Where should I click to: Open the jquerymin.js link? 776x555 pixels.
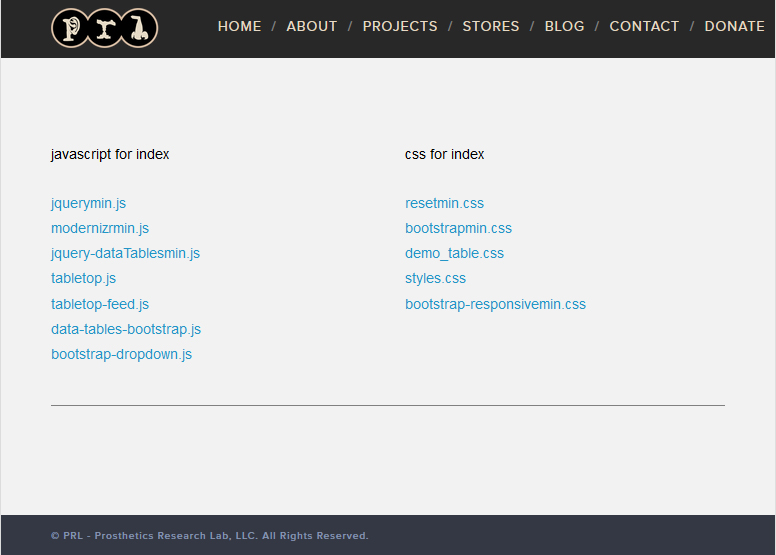pyautogui.click(x=89, y=203)
